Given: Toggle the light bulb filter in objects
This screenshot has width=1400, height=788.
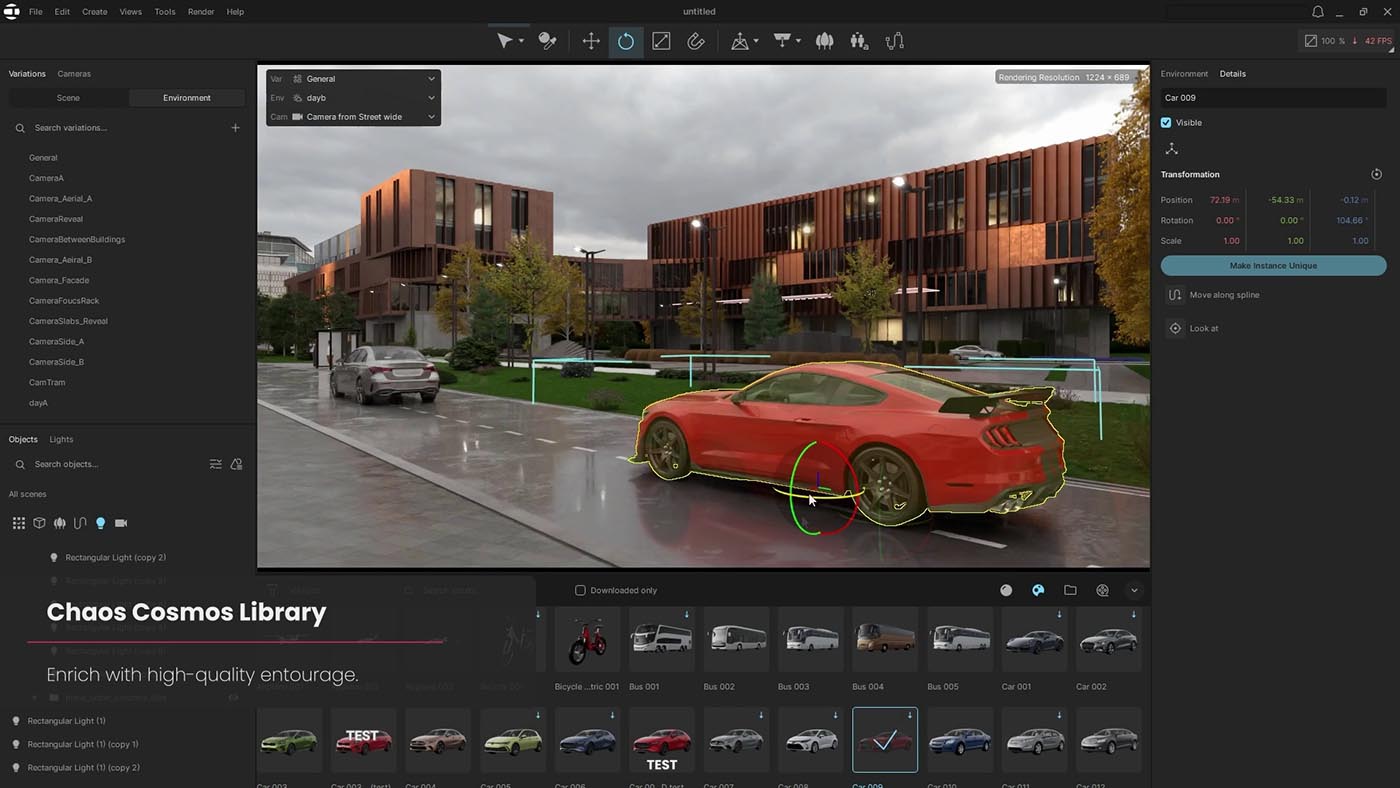Looking at the screenshot, I should [100, 523].
